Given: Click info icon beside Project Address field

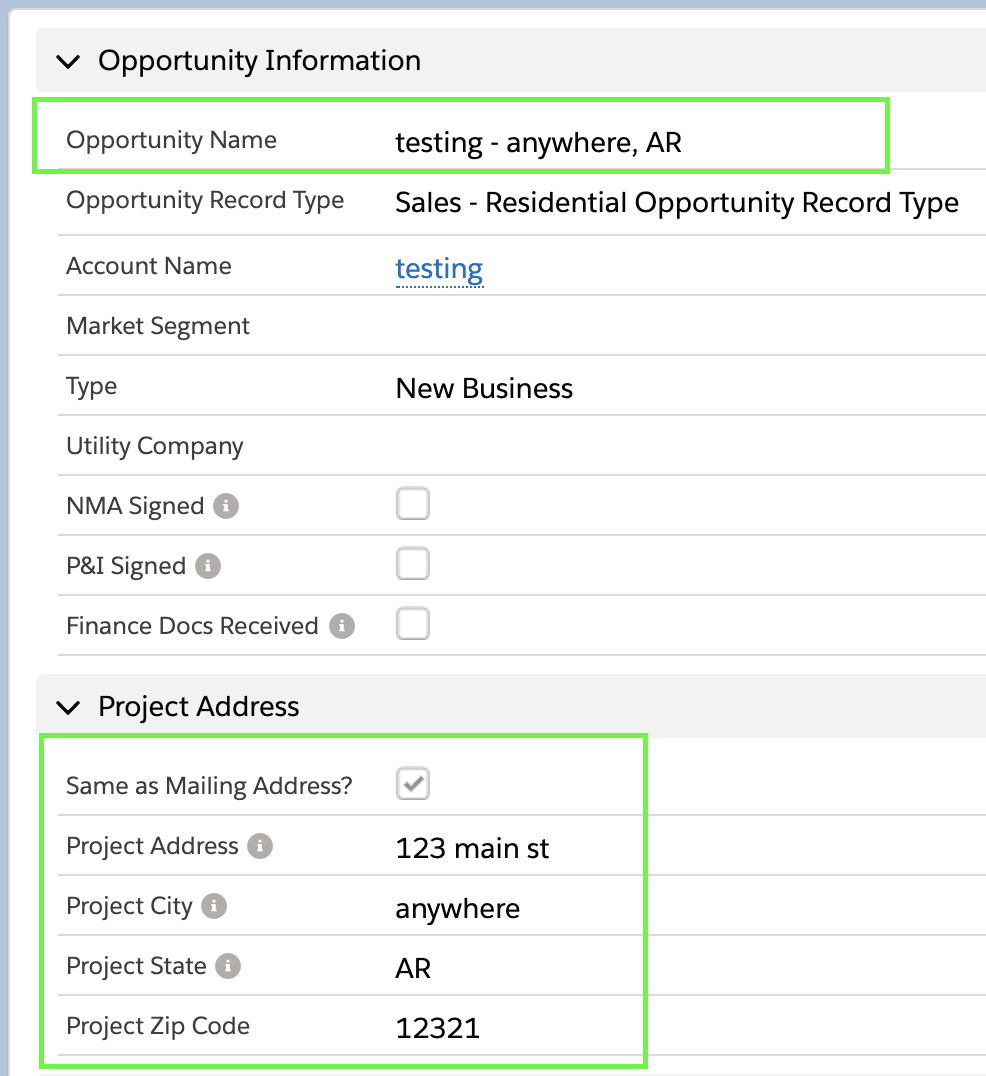Looking at the screenshot, I should click(x=260, y=846).
